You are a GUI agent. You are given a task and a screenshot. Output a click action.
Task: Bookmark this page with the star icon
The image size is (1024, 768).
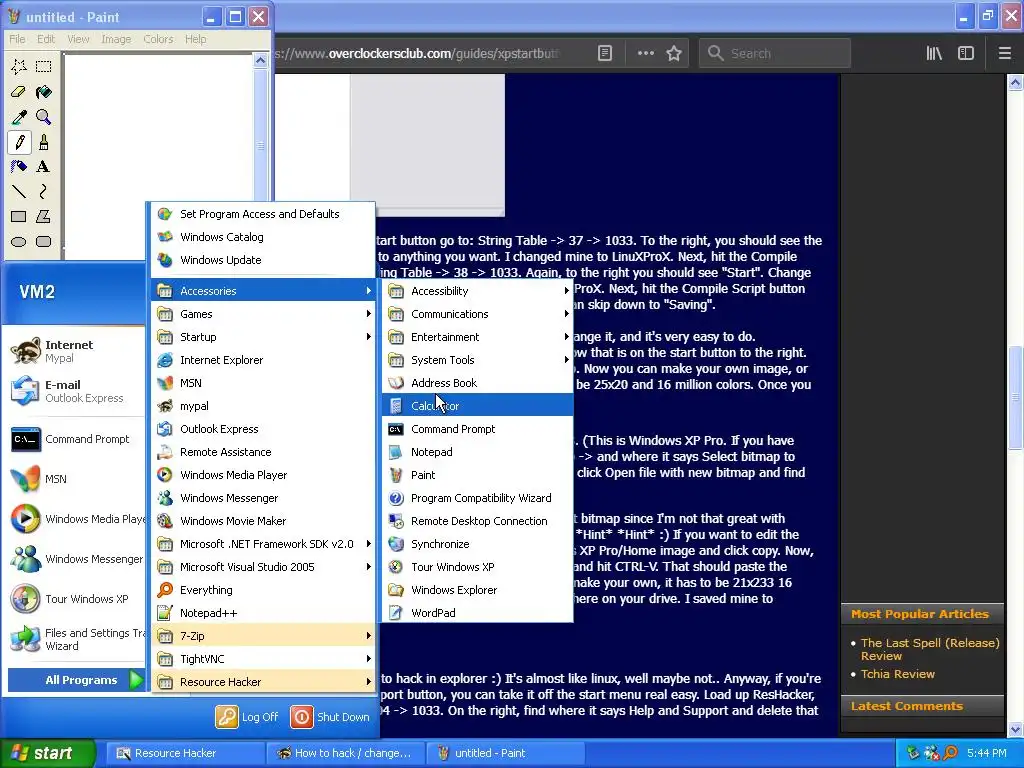674,54
